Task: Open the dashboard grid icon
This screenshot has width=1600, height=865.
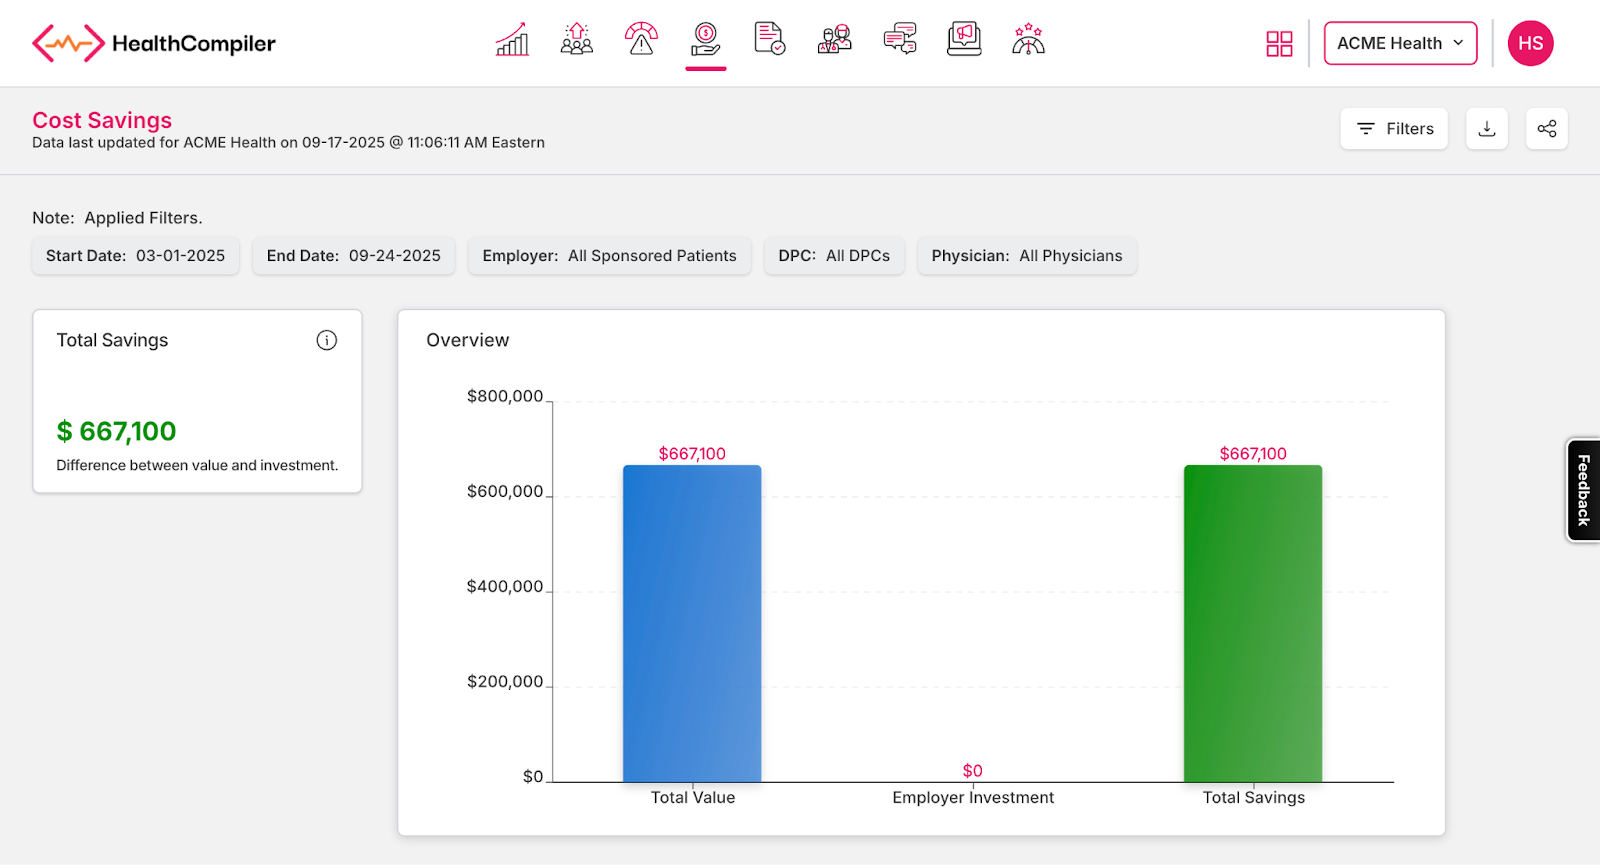Action: (1279, 44)
